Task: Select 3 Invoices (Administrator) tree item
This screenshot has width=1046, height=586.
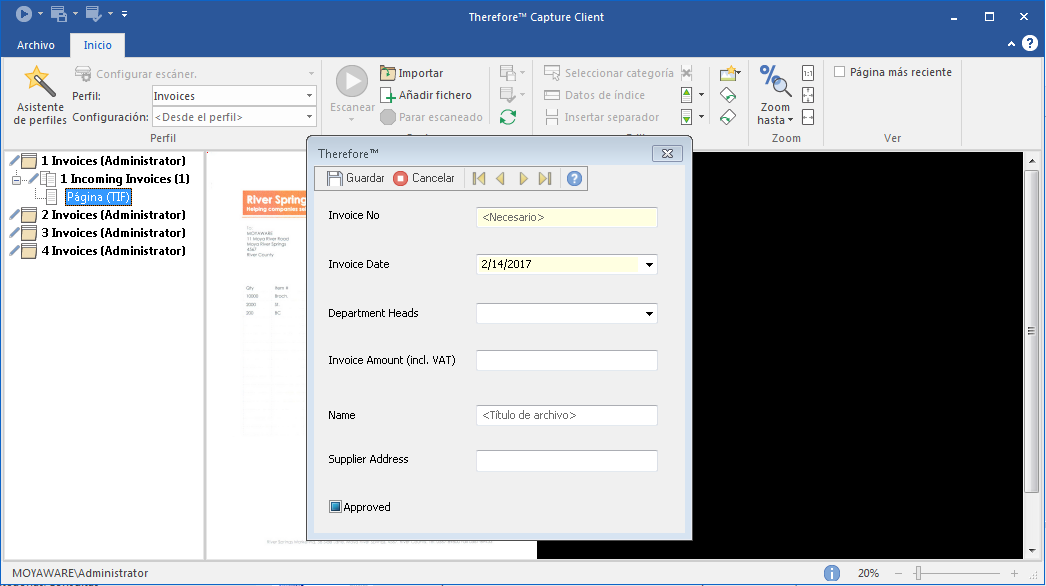Action: tap(113, 233)
